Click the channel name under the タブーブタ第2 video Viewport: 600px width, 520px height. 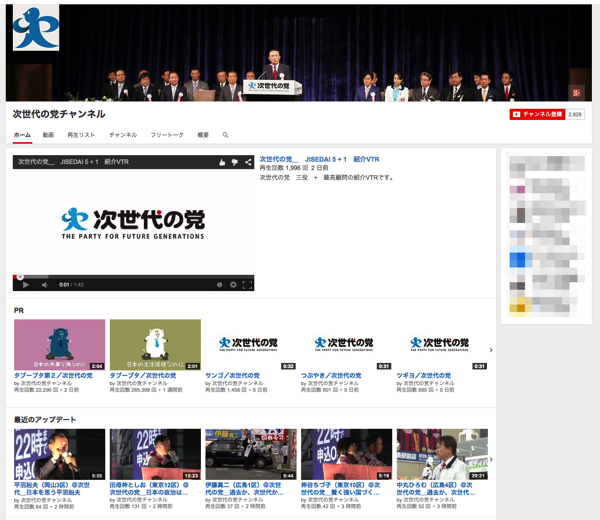[46, 383]
